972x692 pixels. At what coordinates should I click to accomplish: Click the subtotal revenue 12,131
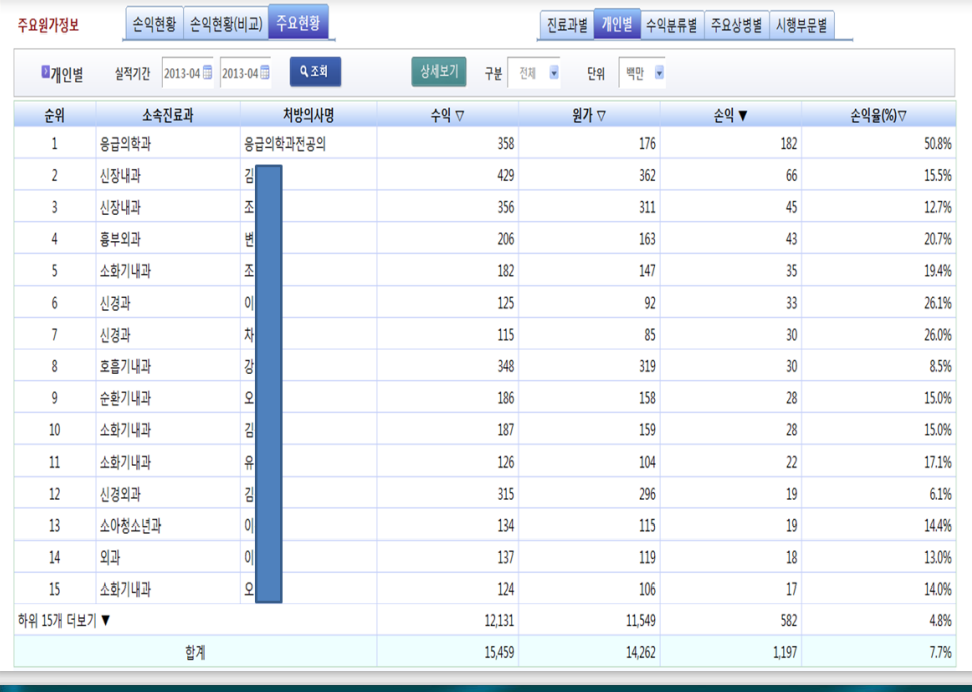pos(500,621)
